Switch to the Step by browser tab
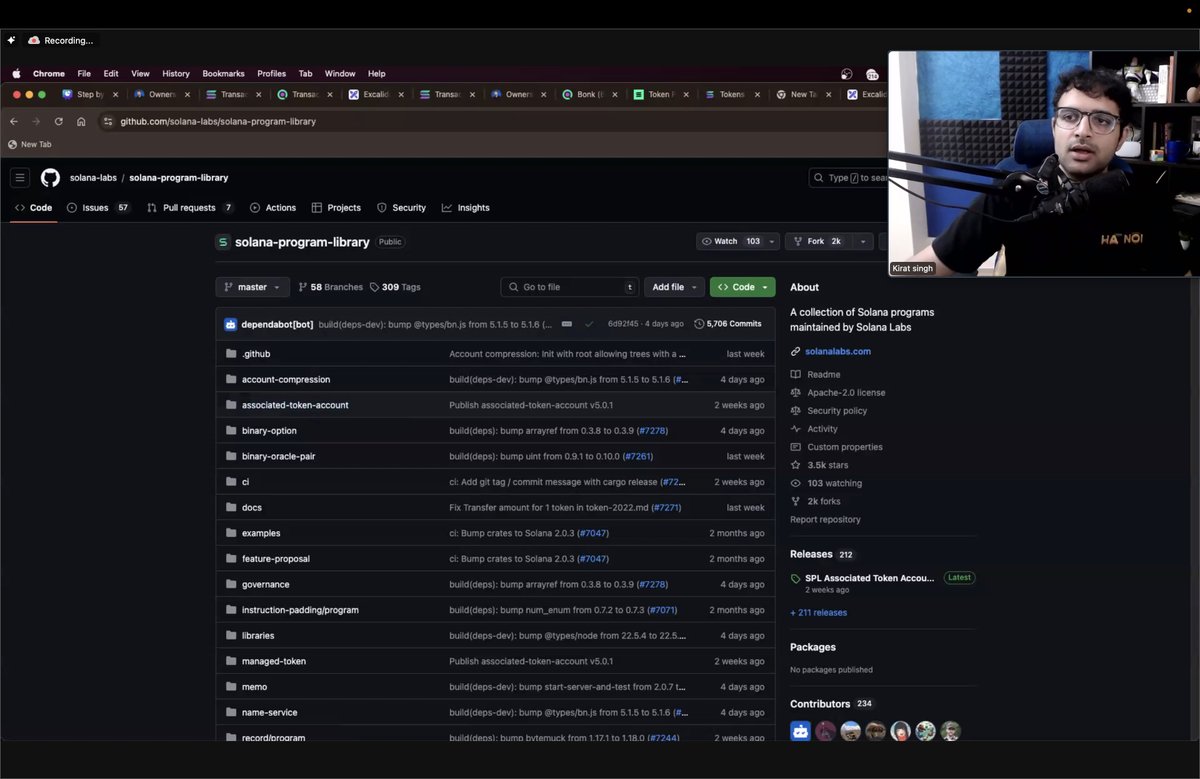This screenshot has width=1200, height=779. click(x=90, y=95)
